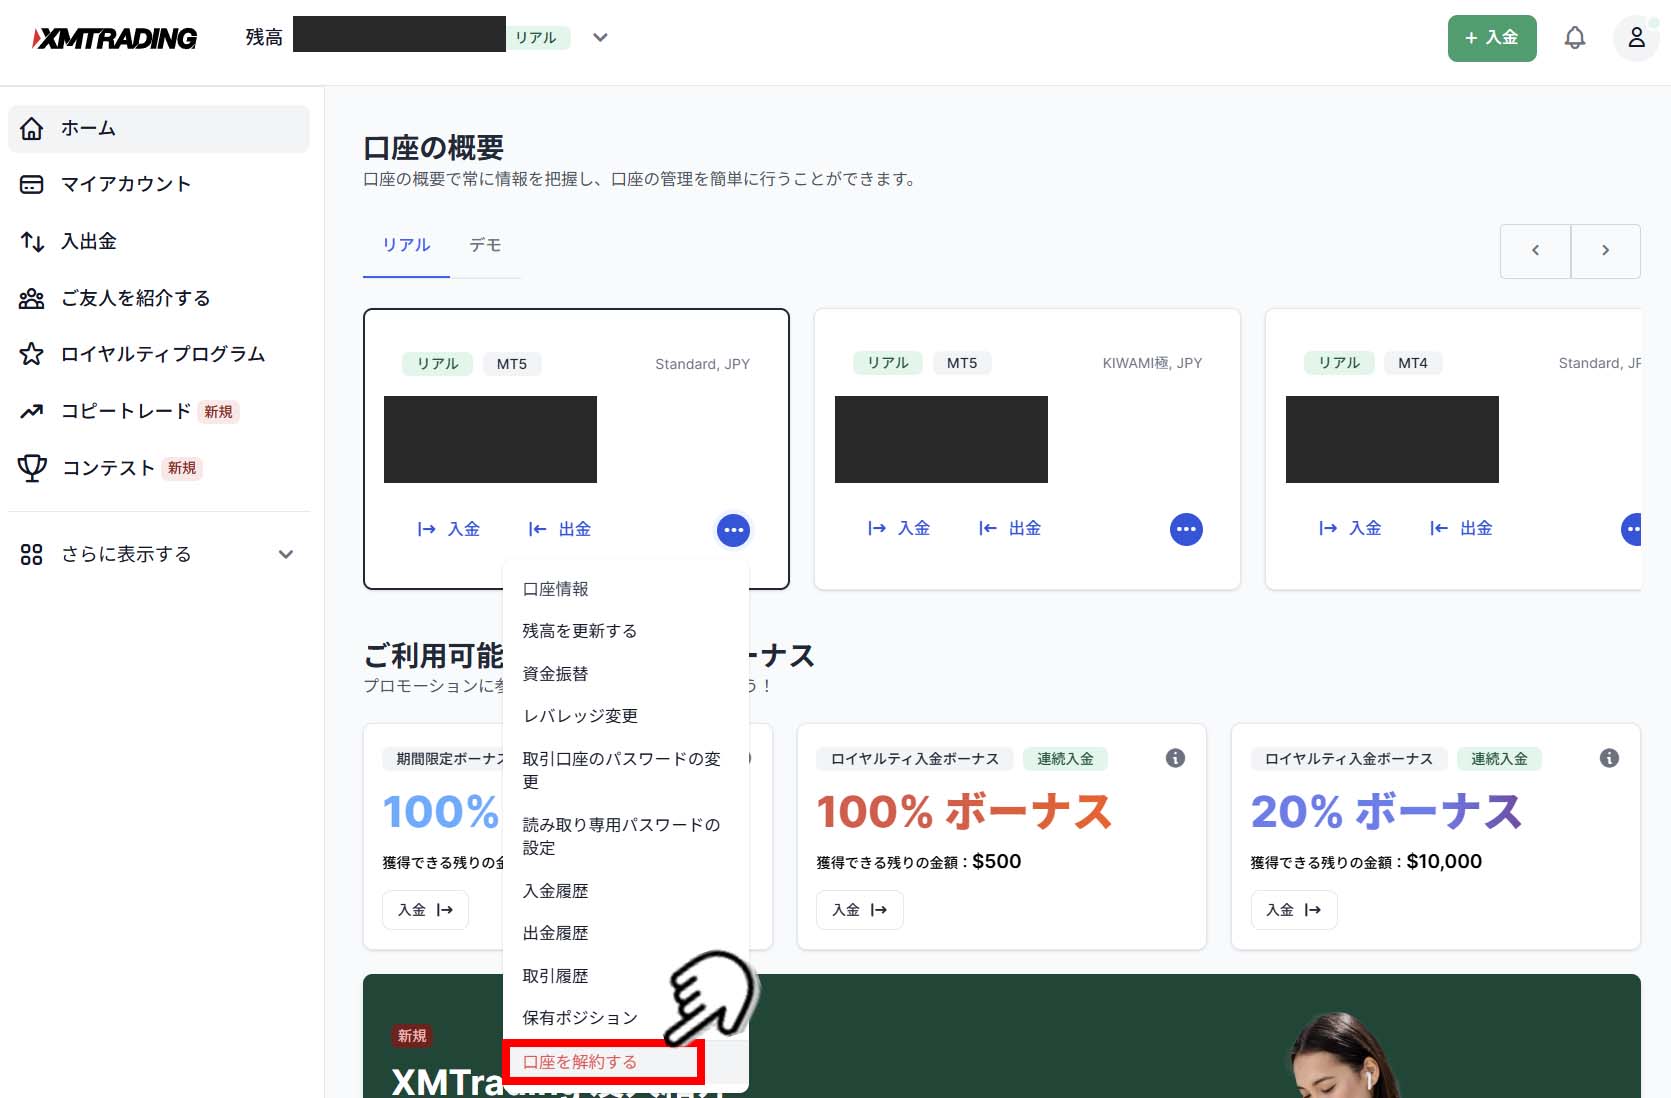Click the trophy icon beside コンテスト
This screenshot has width=1671, height=1098.
32,468
